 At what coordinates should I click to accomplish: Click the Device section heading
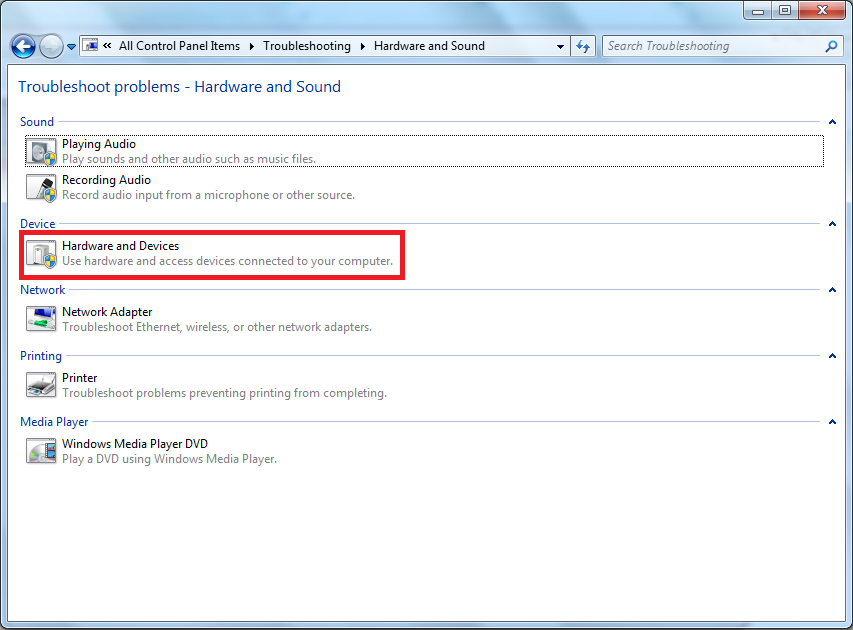(x=38, y=224)
